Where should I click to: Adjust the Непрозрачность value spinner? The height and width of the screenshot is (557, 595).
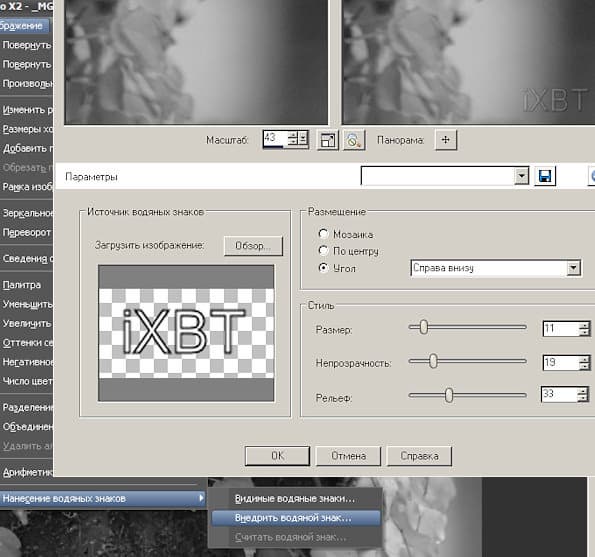(x=584, y=362)
